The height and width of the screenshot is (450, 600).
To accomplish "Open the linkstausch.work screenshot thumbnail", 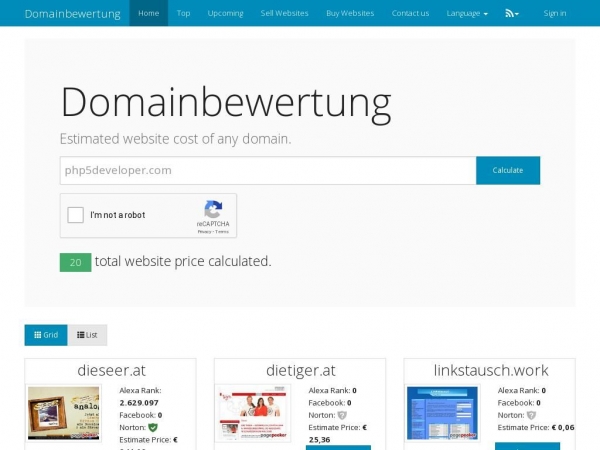I will coord(442,413).
